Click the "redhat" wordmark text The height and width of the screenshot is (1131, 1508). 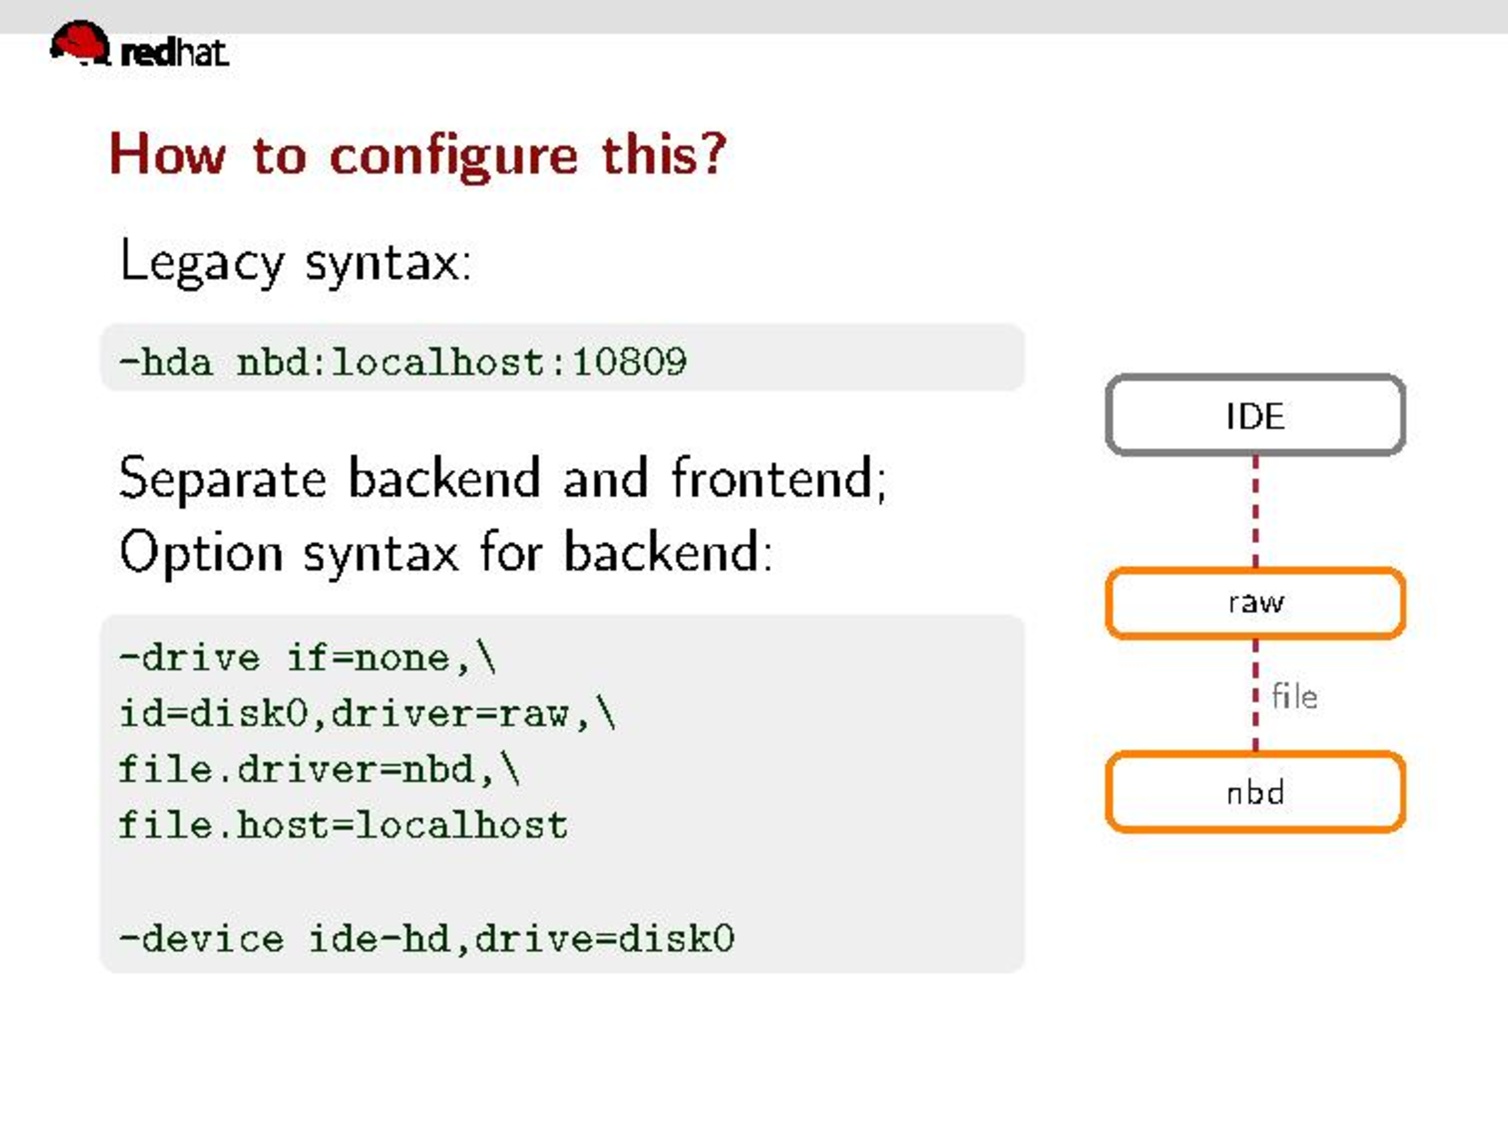[x=174, y=52]
